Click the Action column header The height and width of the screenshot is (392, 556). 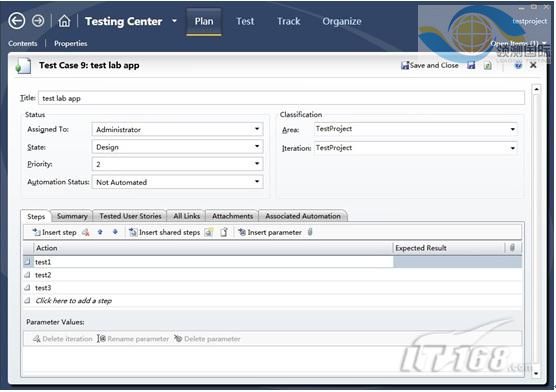[213, 248]
